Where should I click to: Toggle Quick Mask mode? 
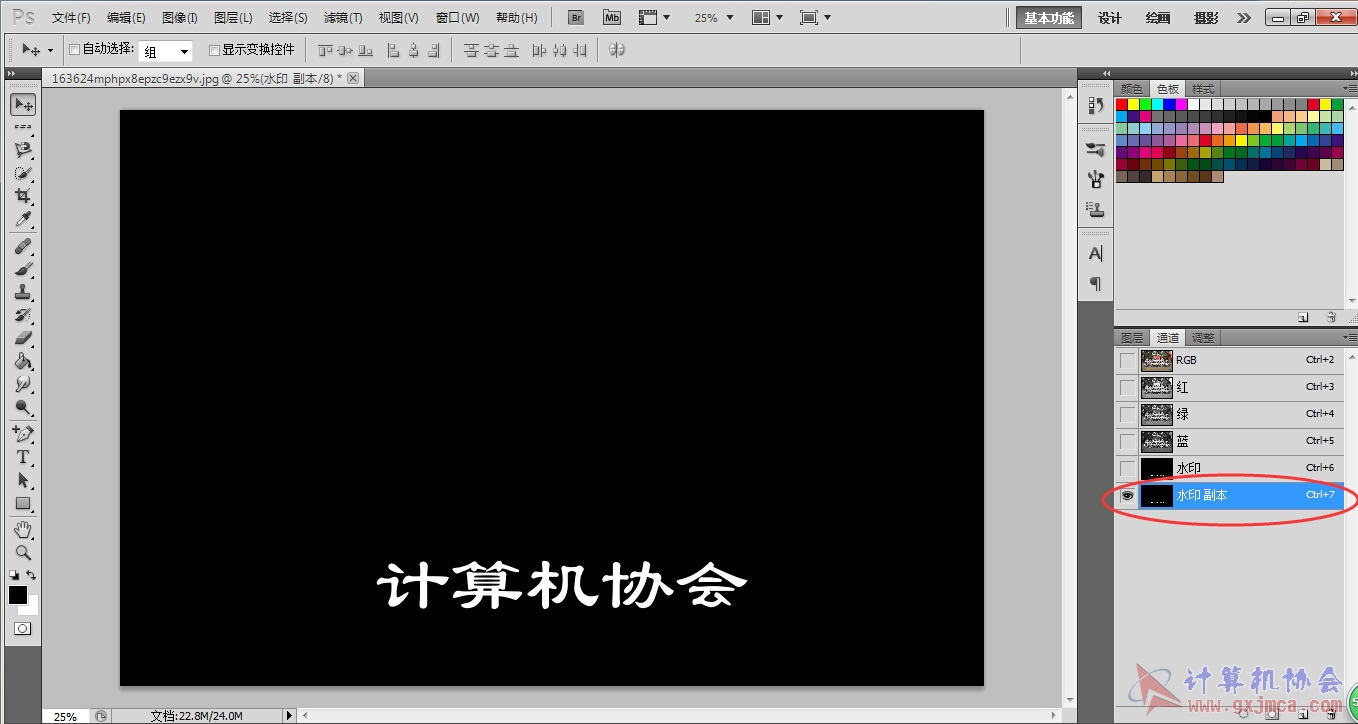(22, 628)
